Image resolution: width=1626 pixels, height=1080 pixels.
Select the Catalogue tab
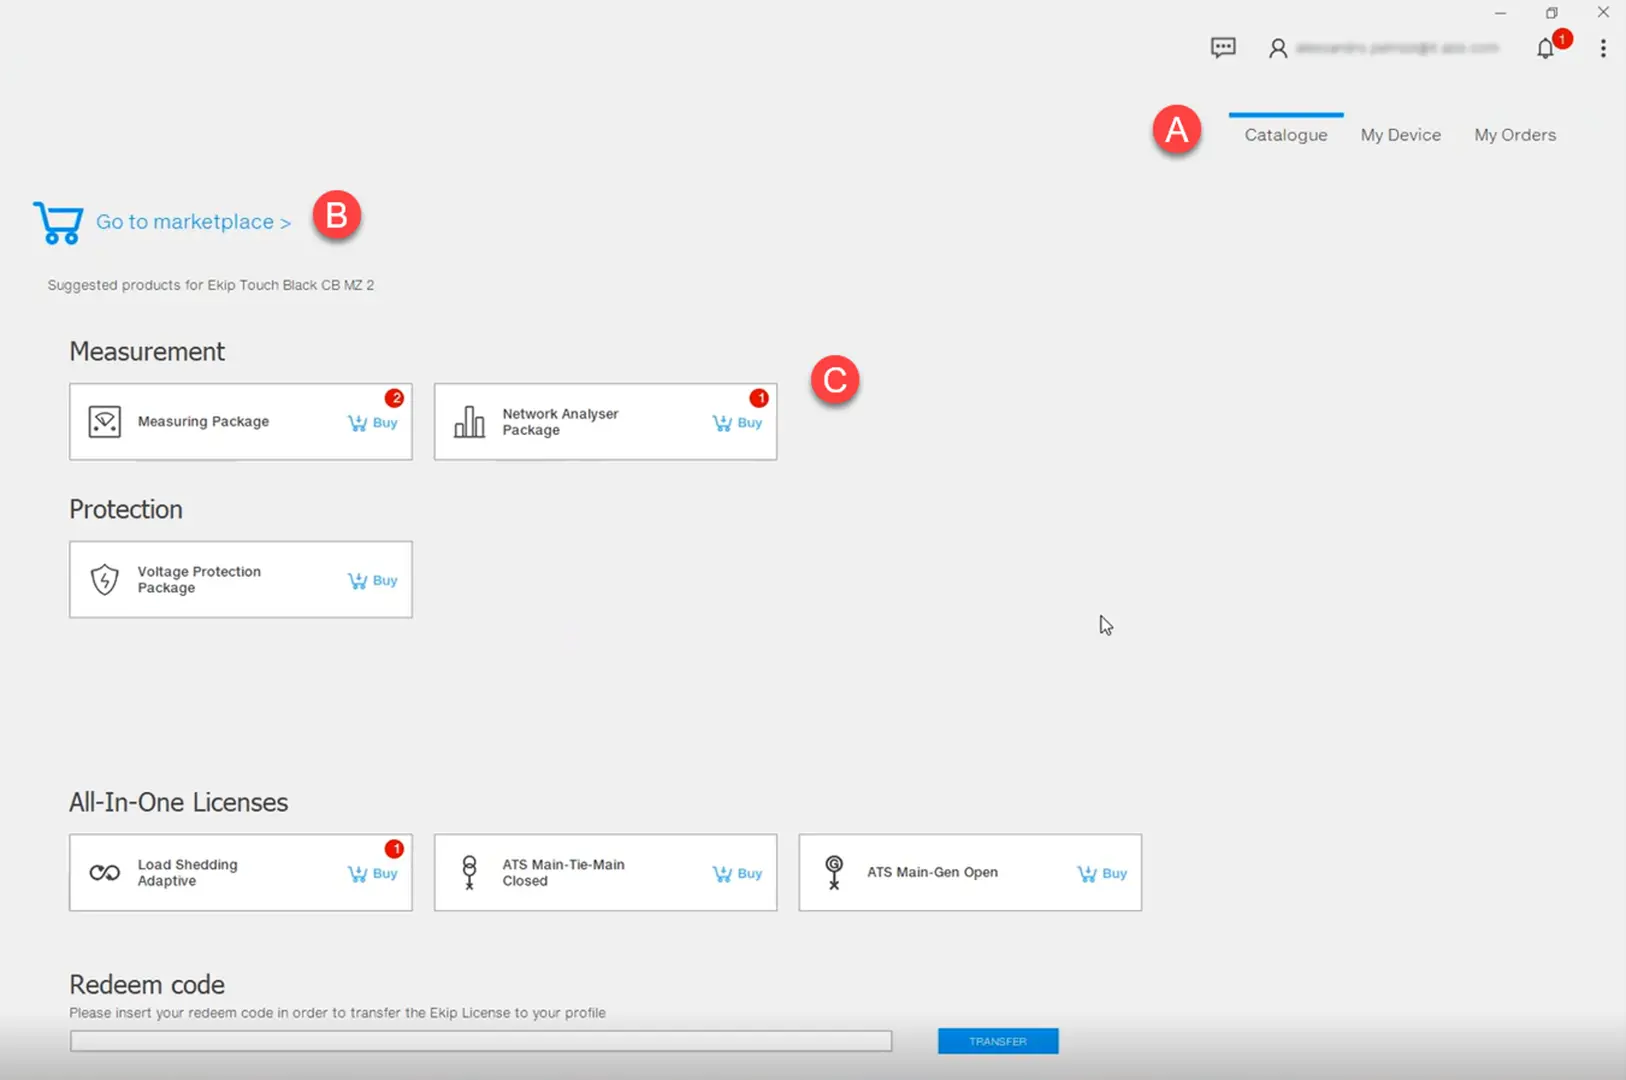1286,134
